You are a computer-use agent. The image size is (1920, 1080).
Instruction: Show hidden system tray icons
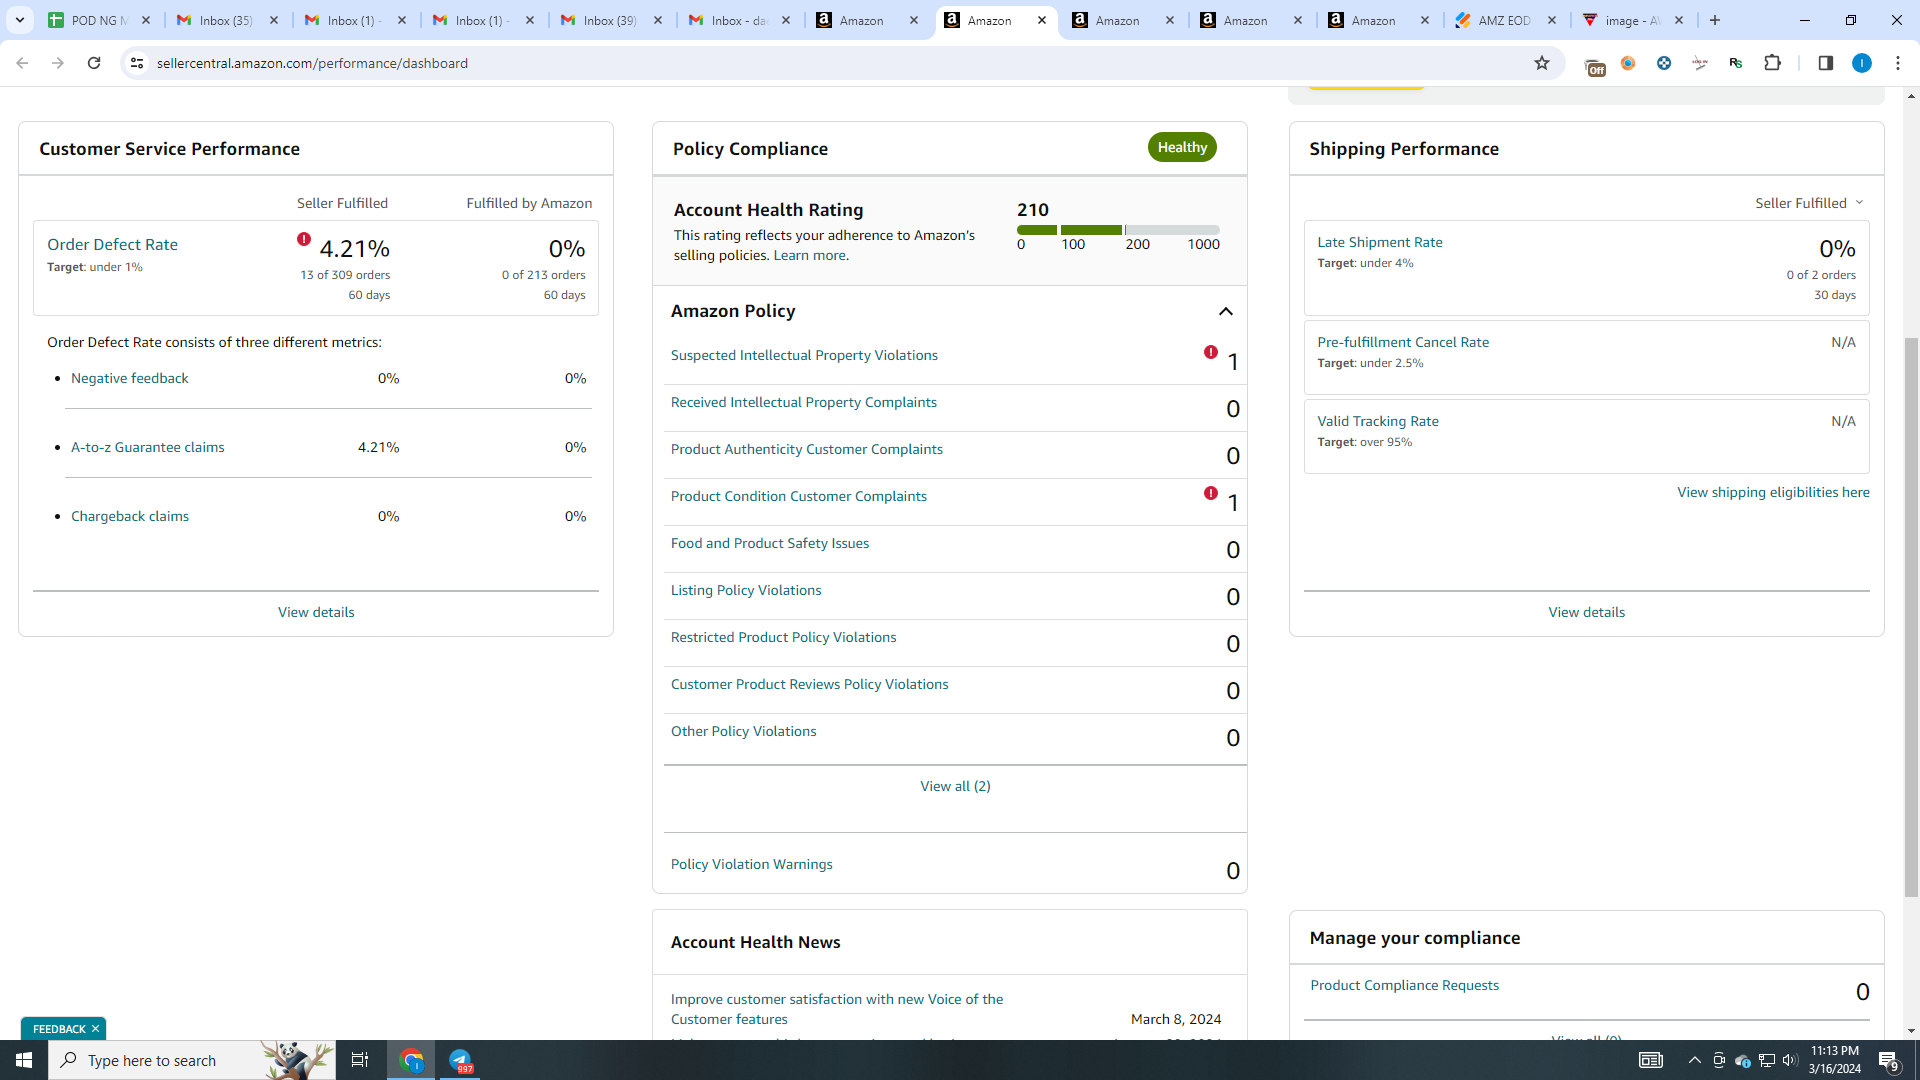tap(1695, 1060)
